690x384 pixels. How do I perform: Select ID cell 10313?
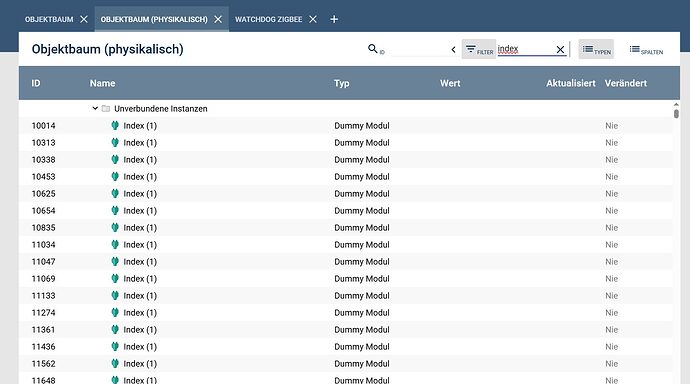[x=44, y=143]
